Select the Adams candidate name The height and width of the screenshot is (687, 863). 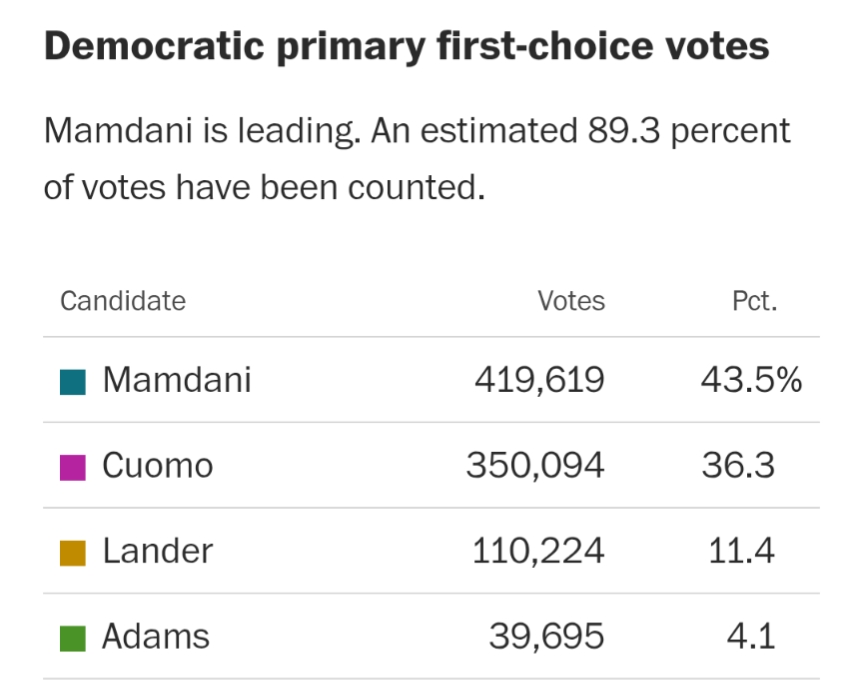tap(156, 637)
